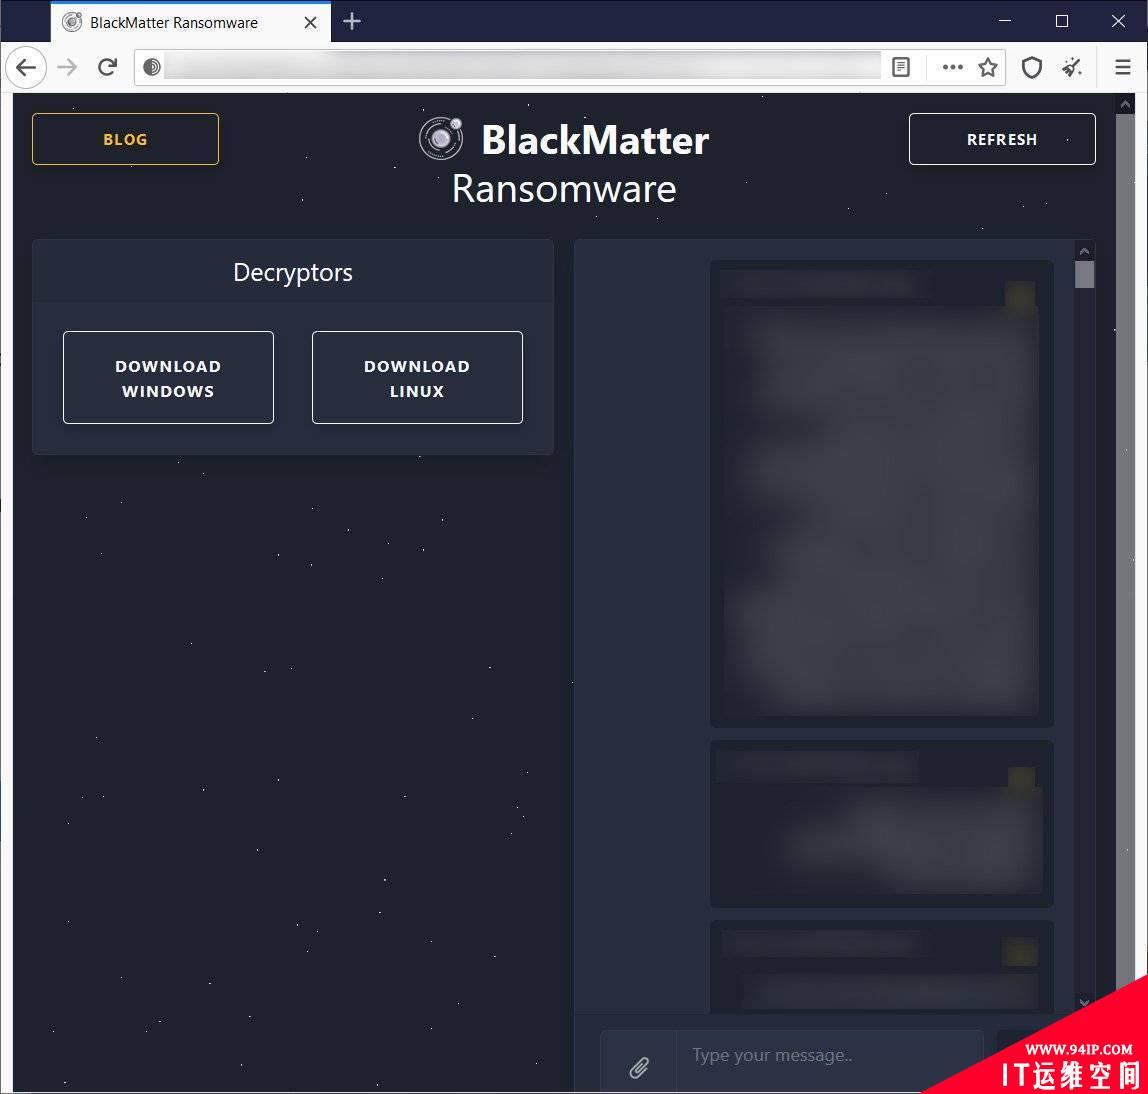Image resolution: width=1148 pixels, height=1094 pixels.
Task: Click the REFRESH button
Action: (x=1002, y=139)
